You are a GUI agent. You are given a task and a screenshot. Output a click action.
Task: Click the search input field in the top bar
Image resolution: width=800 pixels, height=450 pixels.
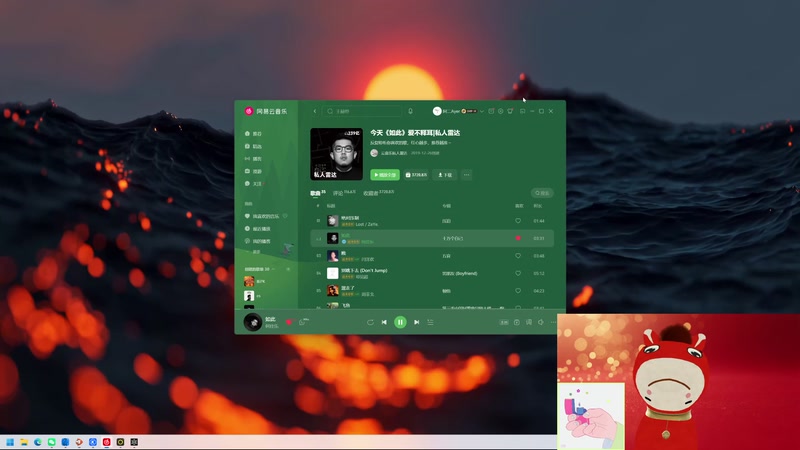tap(363, 111)
